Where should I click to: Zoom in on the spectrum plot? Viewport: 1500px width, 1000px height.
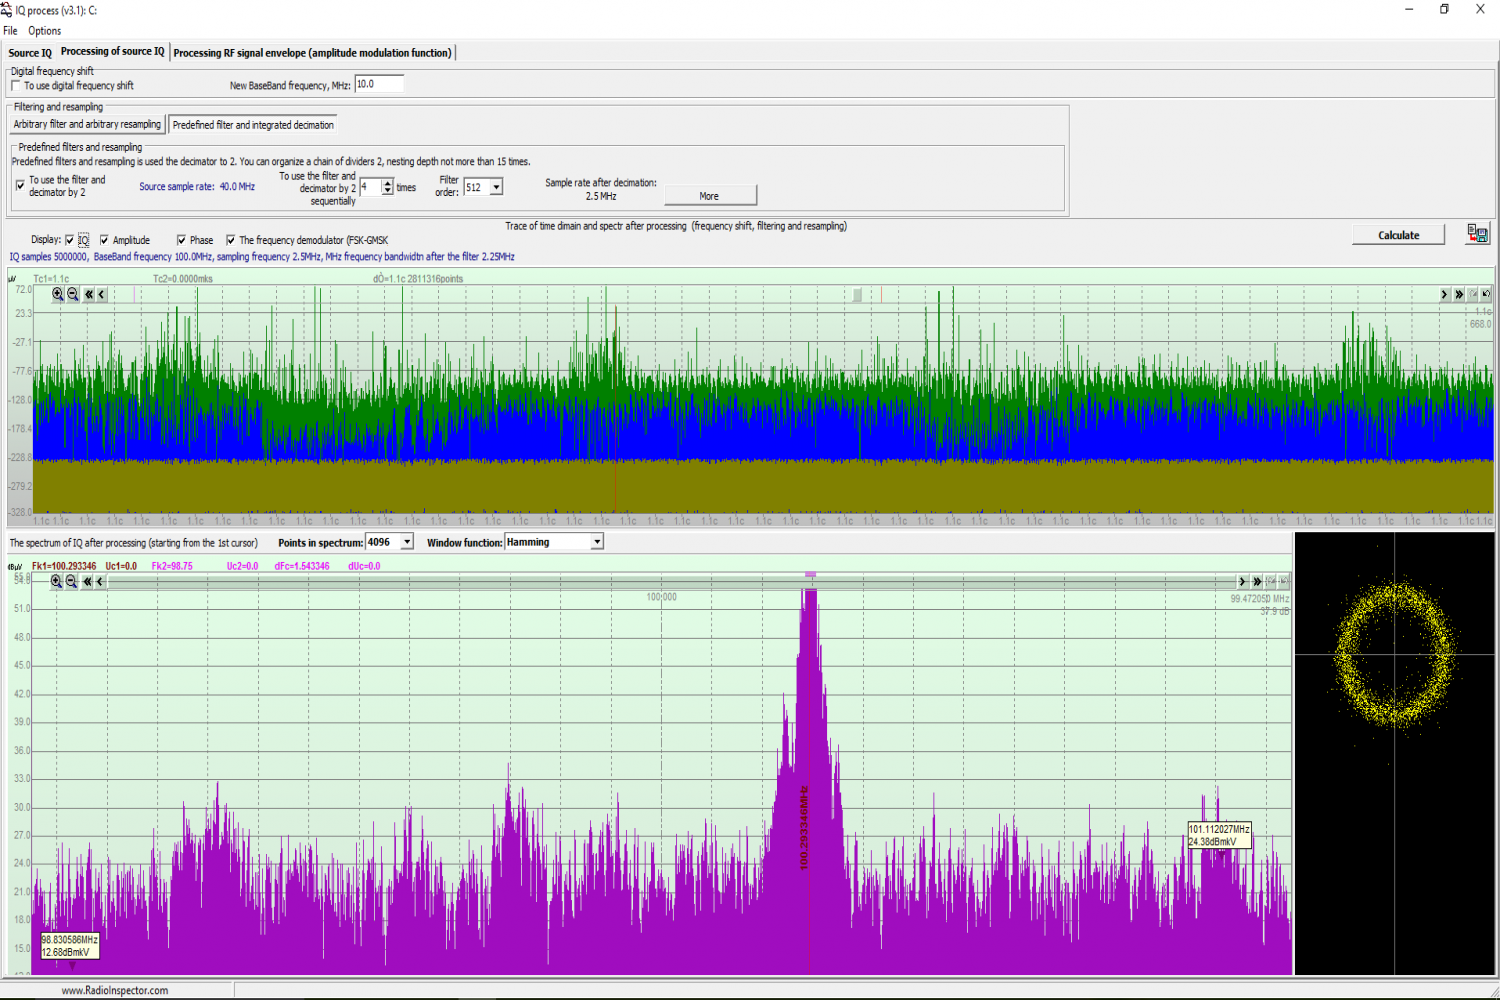[56, 581]
